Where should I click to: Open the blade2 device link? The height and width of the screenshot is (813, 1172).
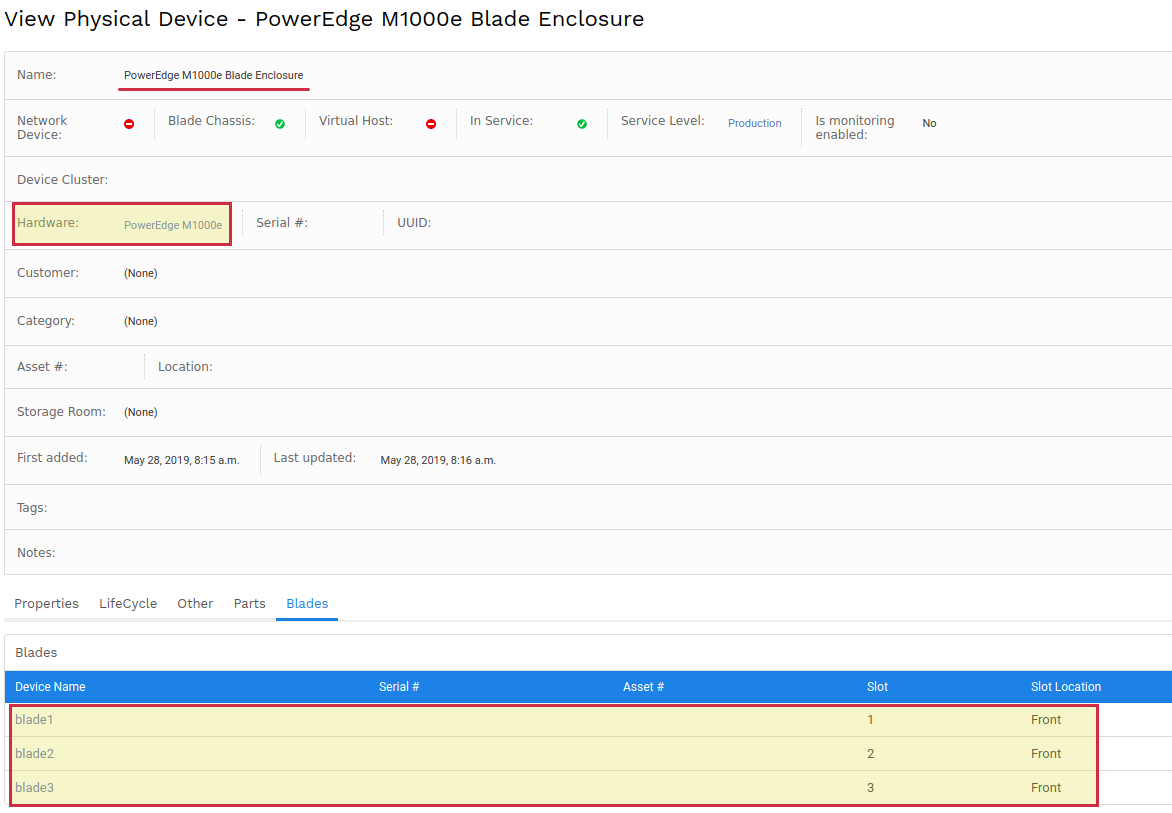point(34,753)
